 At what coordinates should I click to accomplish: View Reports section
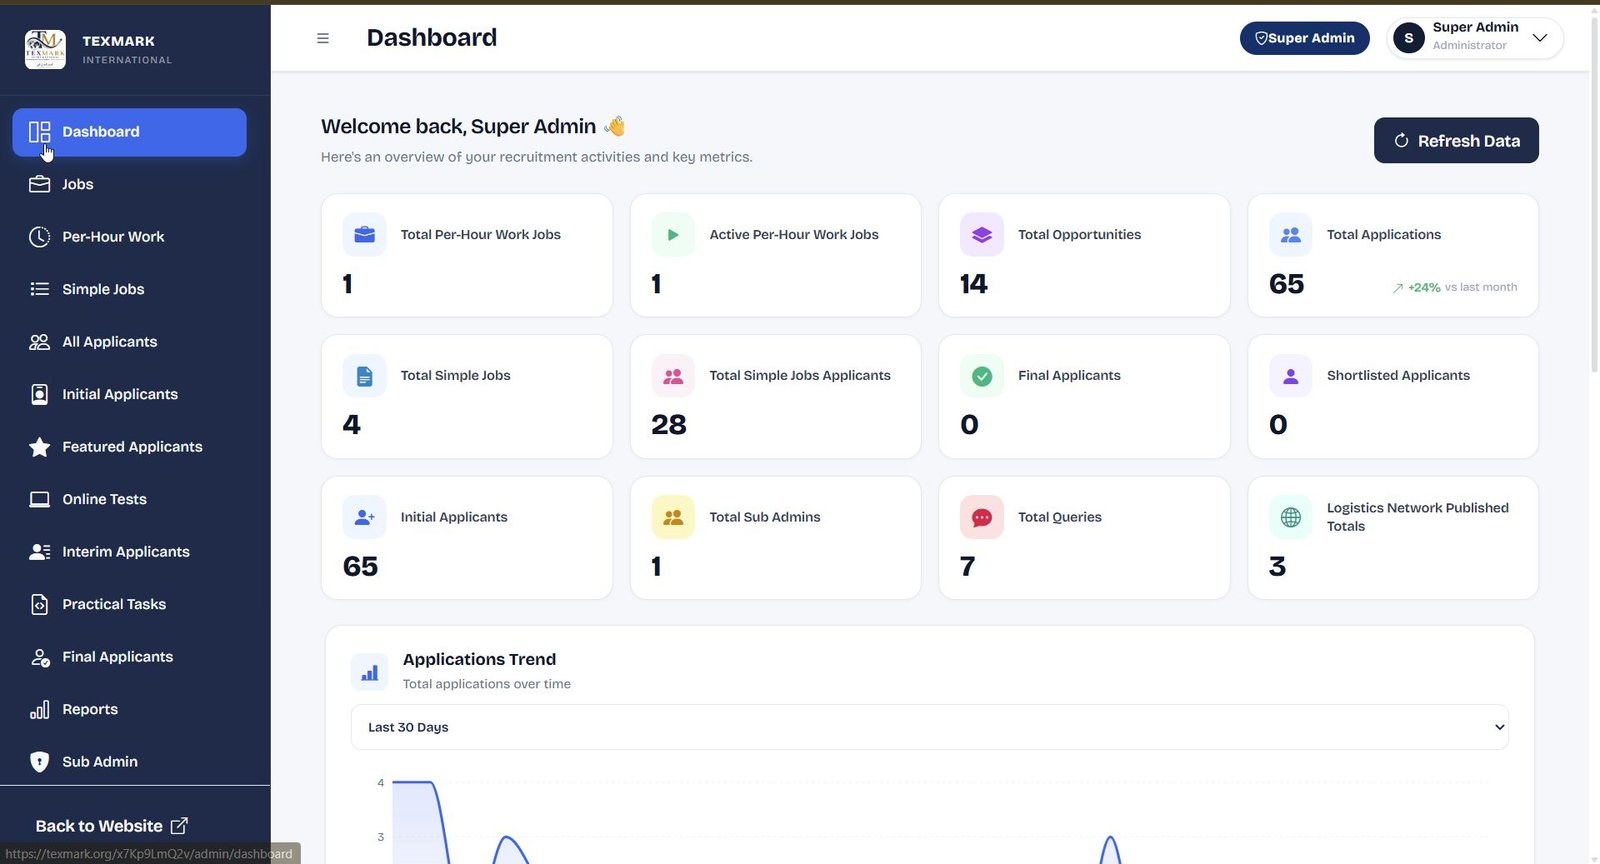point(130,709)
